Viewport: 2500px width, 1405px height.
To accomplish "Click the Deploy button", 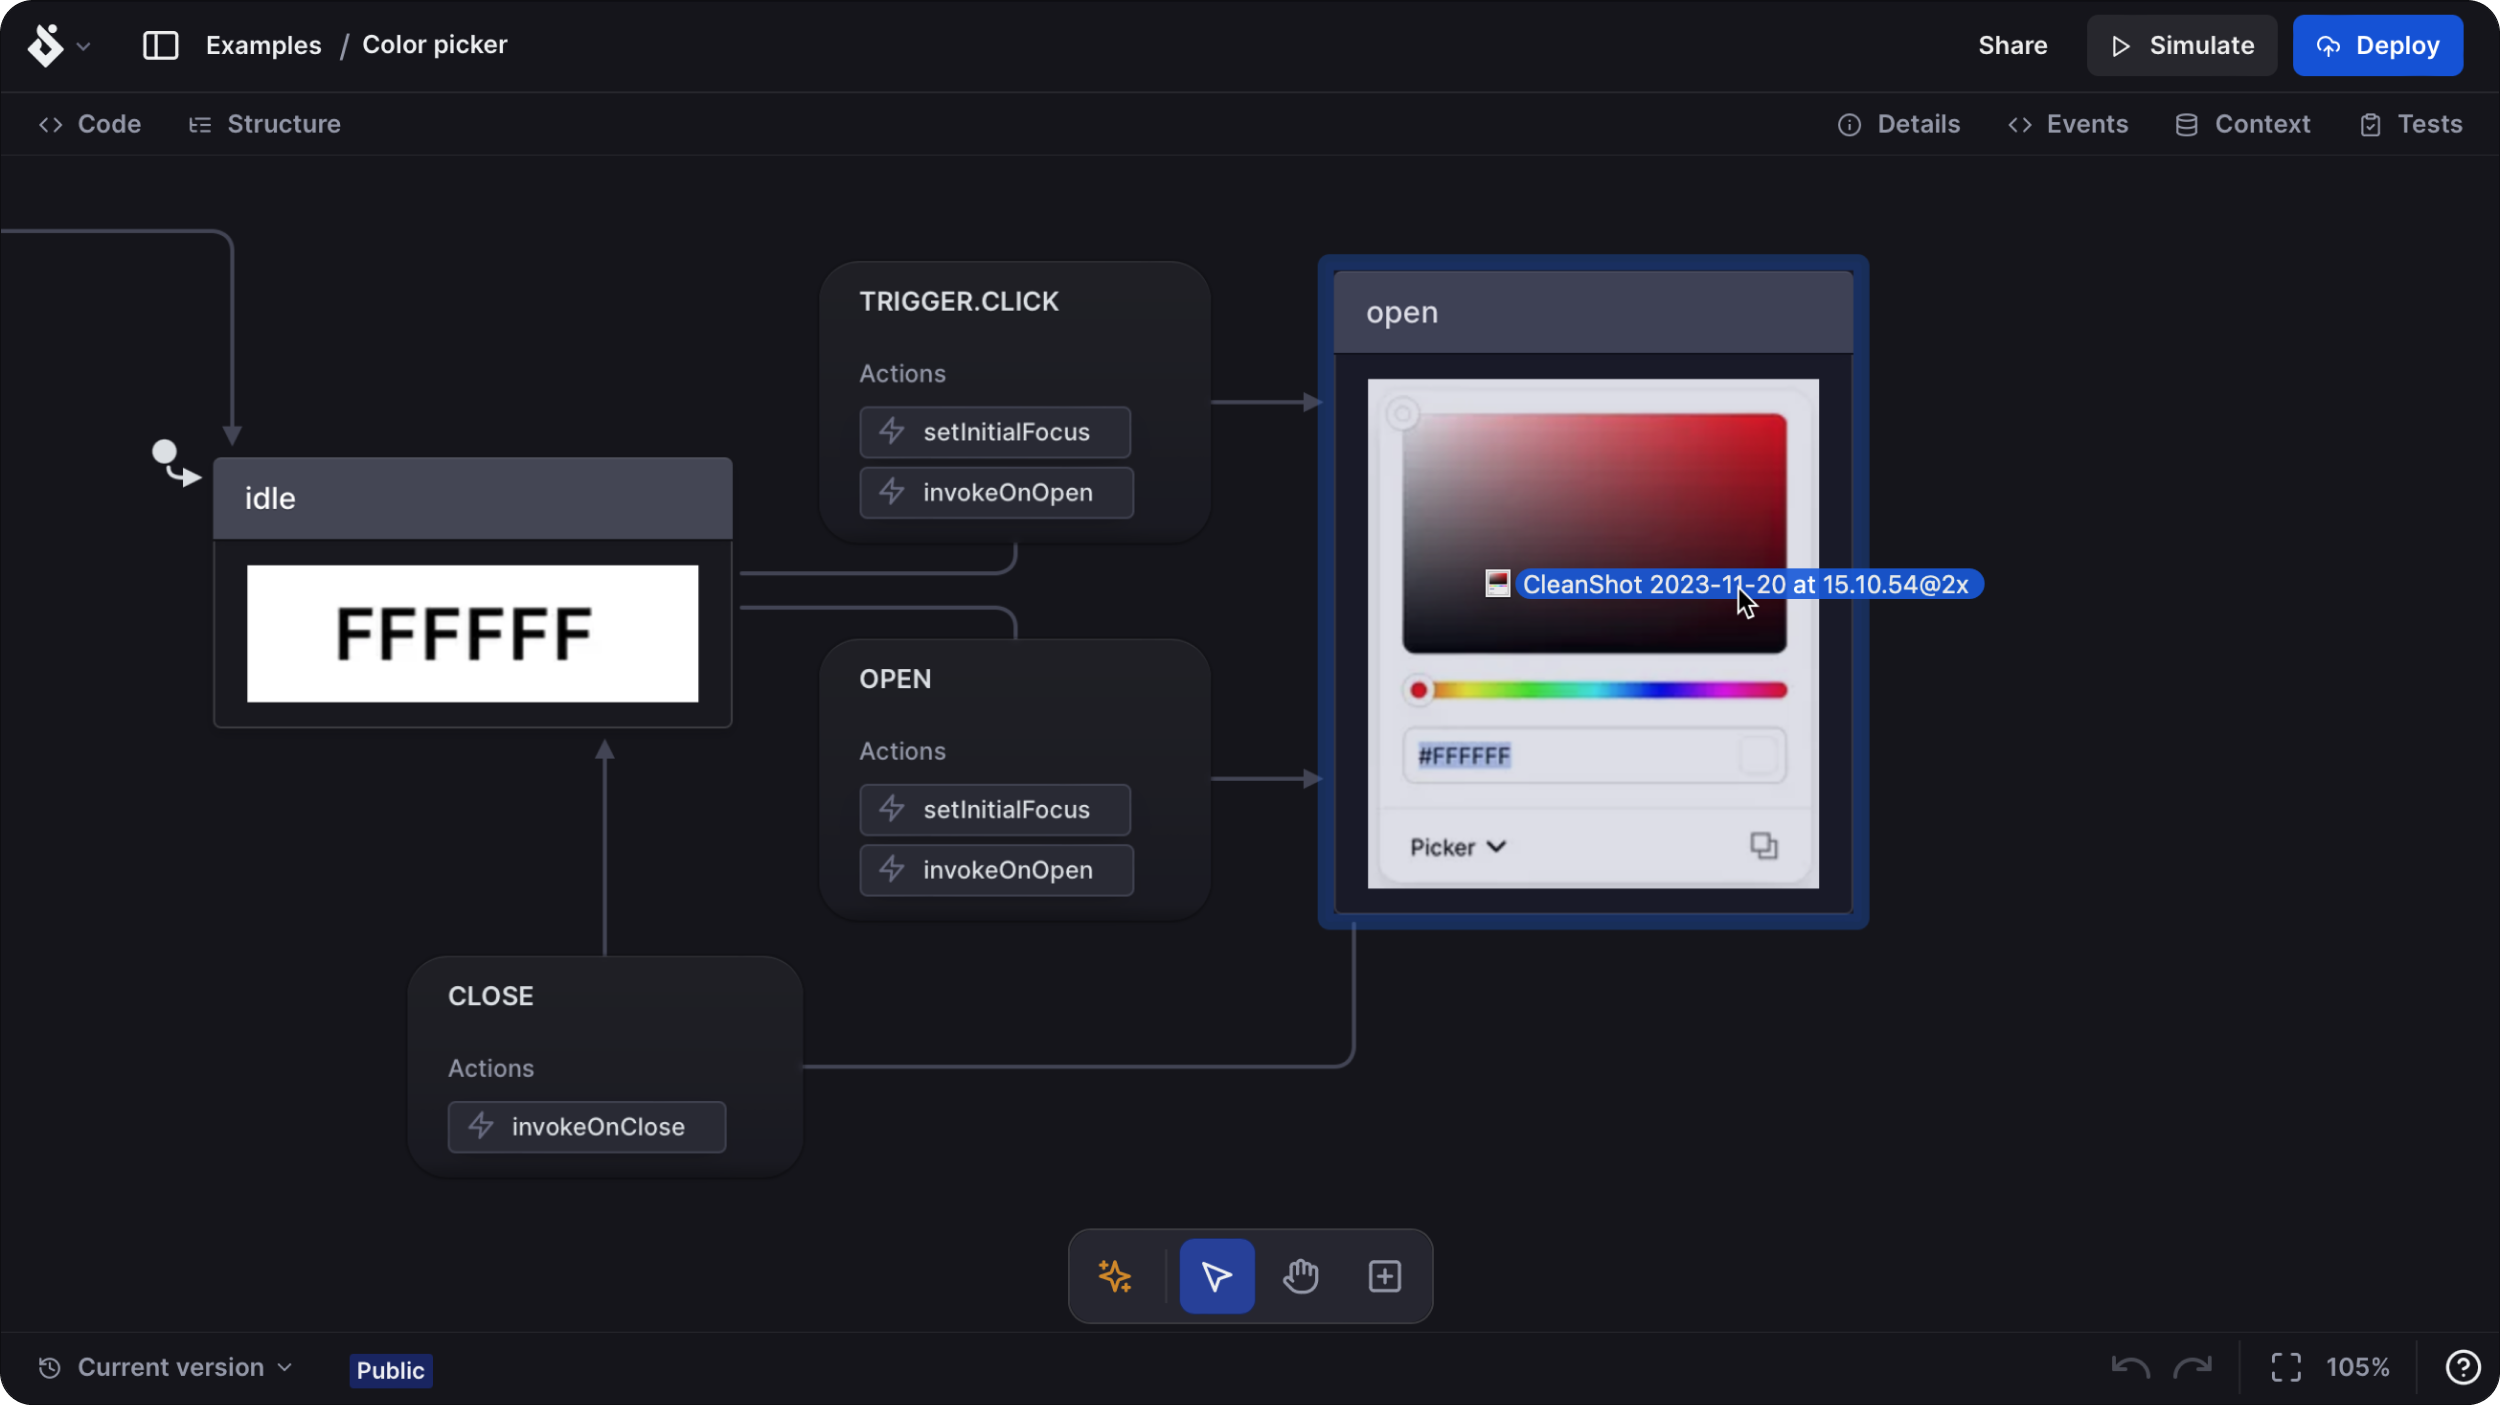I will pos(2377,44).
